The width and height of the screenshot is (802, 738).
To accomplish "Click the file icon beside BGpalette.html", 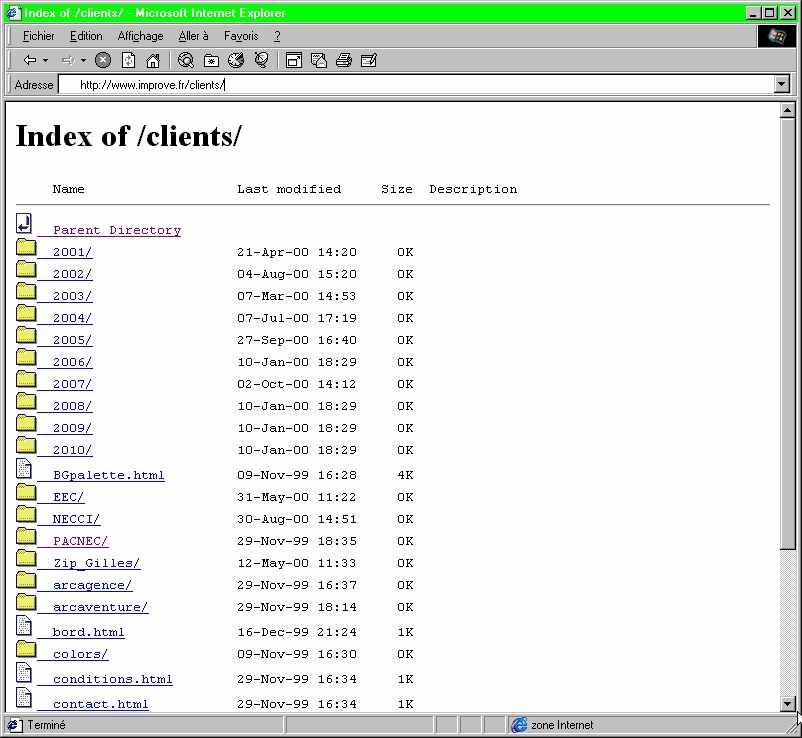I will [24, 468].
